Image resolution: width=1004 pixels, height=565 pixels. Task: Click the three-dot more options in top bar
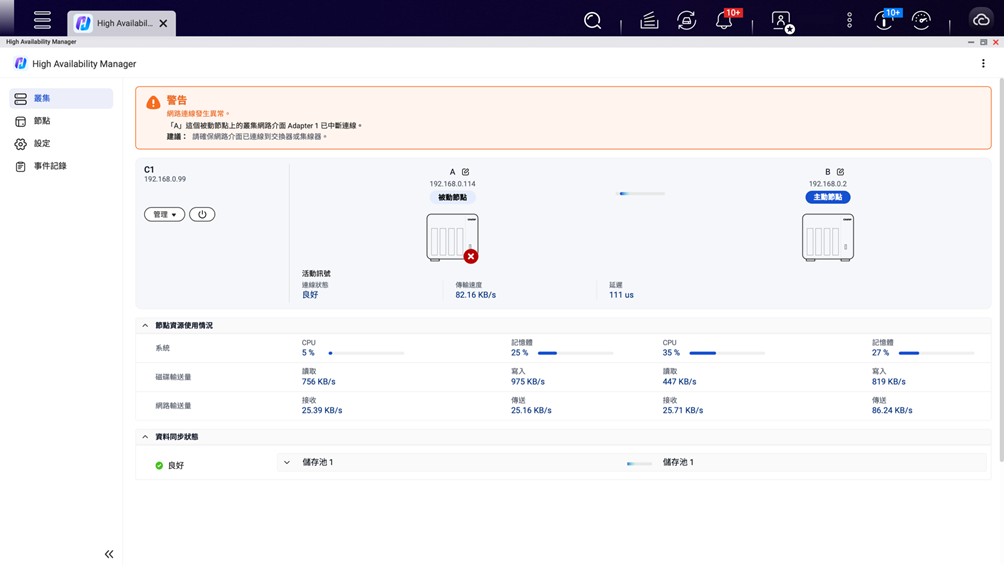coord(849,20)
